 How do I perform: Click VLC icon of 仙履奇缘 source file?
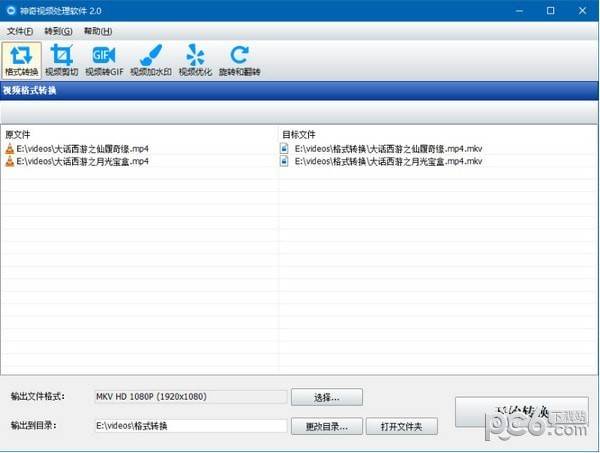point(10,148)
